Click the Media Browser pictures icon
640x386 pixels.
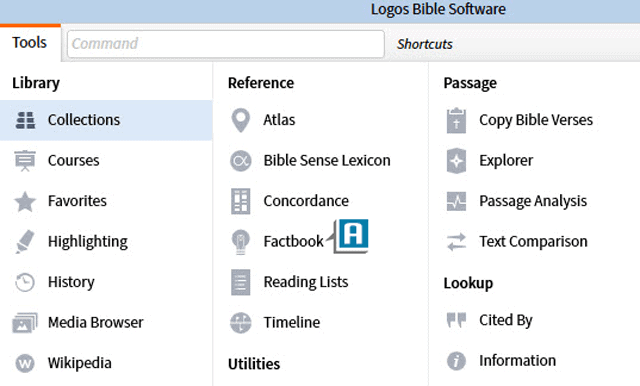coord(25,323)
